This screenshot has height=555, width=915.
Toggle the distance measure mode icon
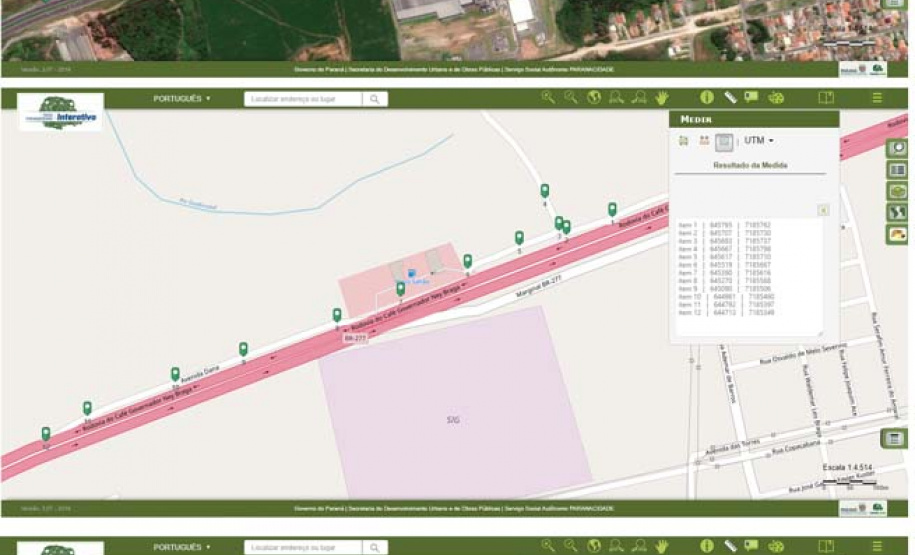[x=684, y=141]
